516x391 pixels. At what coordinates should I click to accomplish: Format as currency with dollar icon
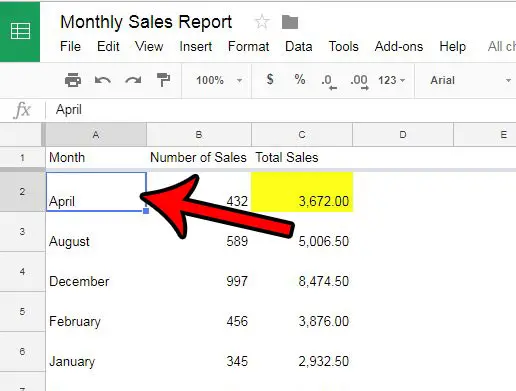click(270, 80)
